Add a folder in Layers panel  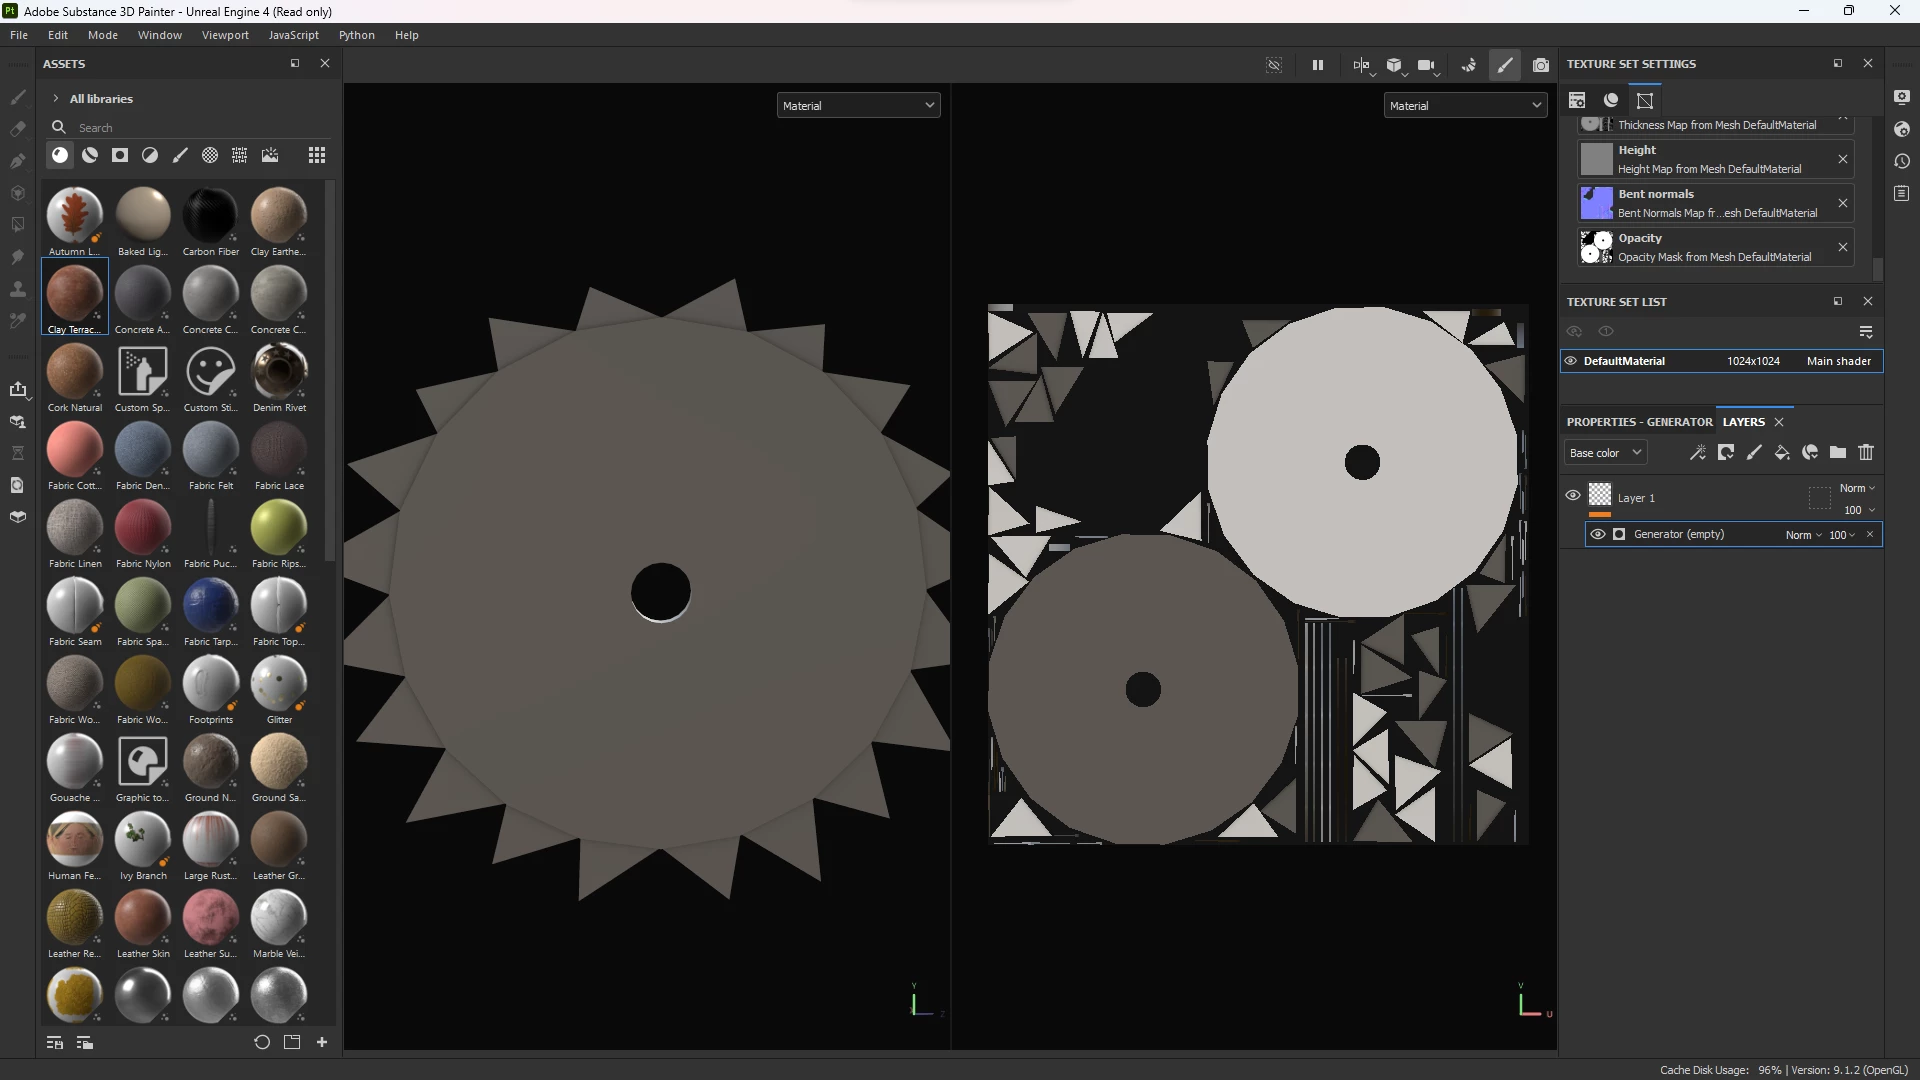(x=1838, y=453)
